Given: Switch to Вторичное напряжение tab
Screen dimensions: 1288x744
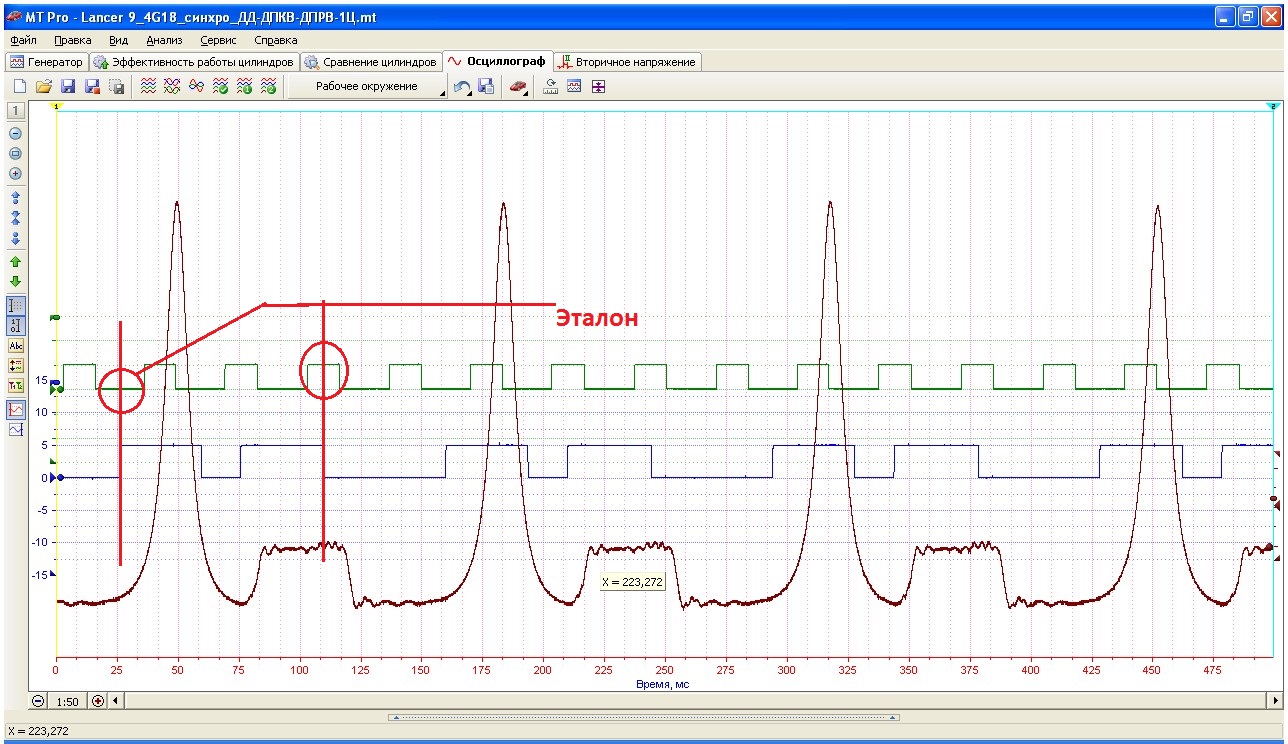Looking at the screenshot, I should (x=627, y=62).
